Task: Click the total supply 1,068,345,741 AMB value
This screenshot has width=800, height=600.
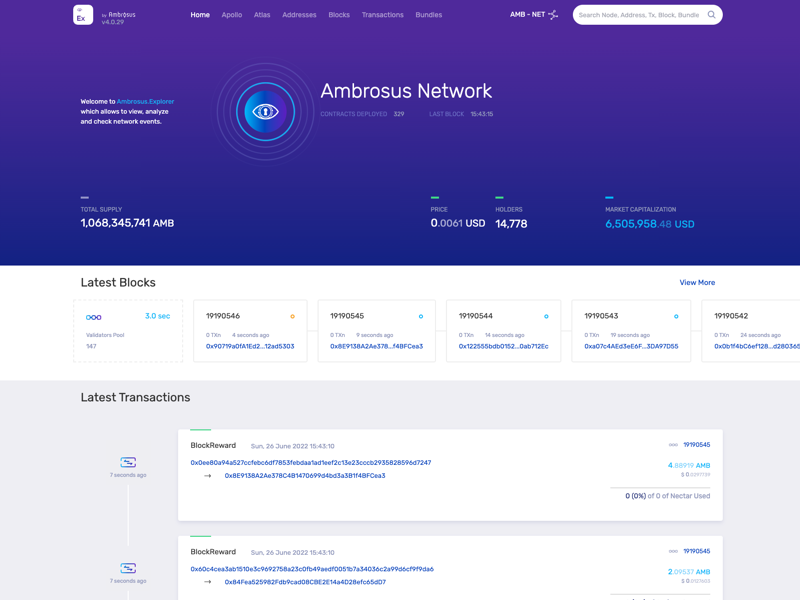Action: [127, 223]
